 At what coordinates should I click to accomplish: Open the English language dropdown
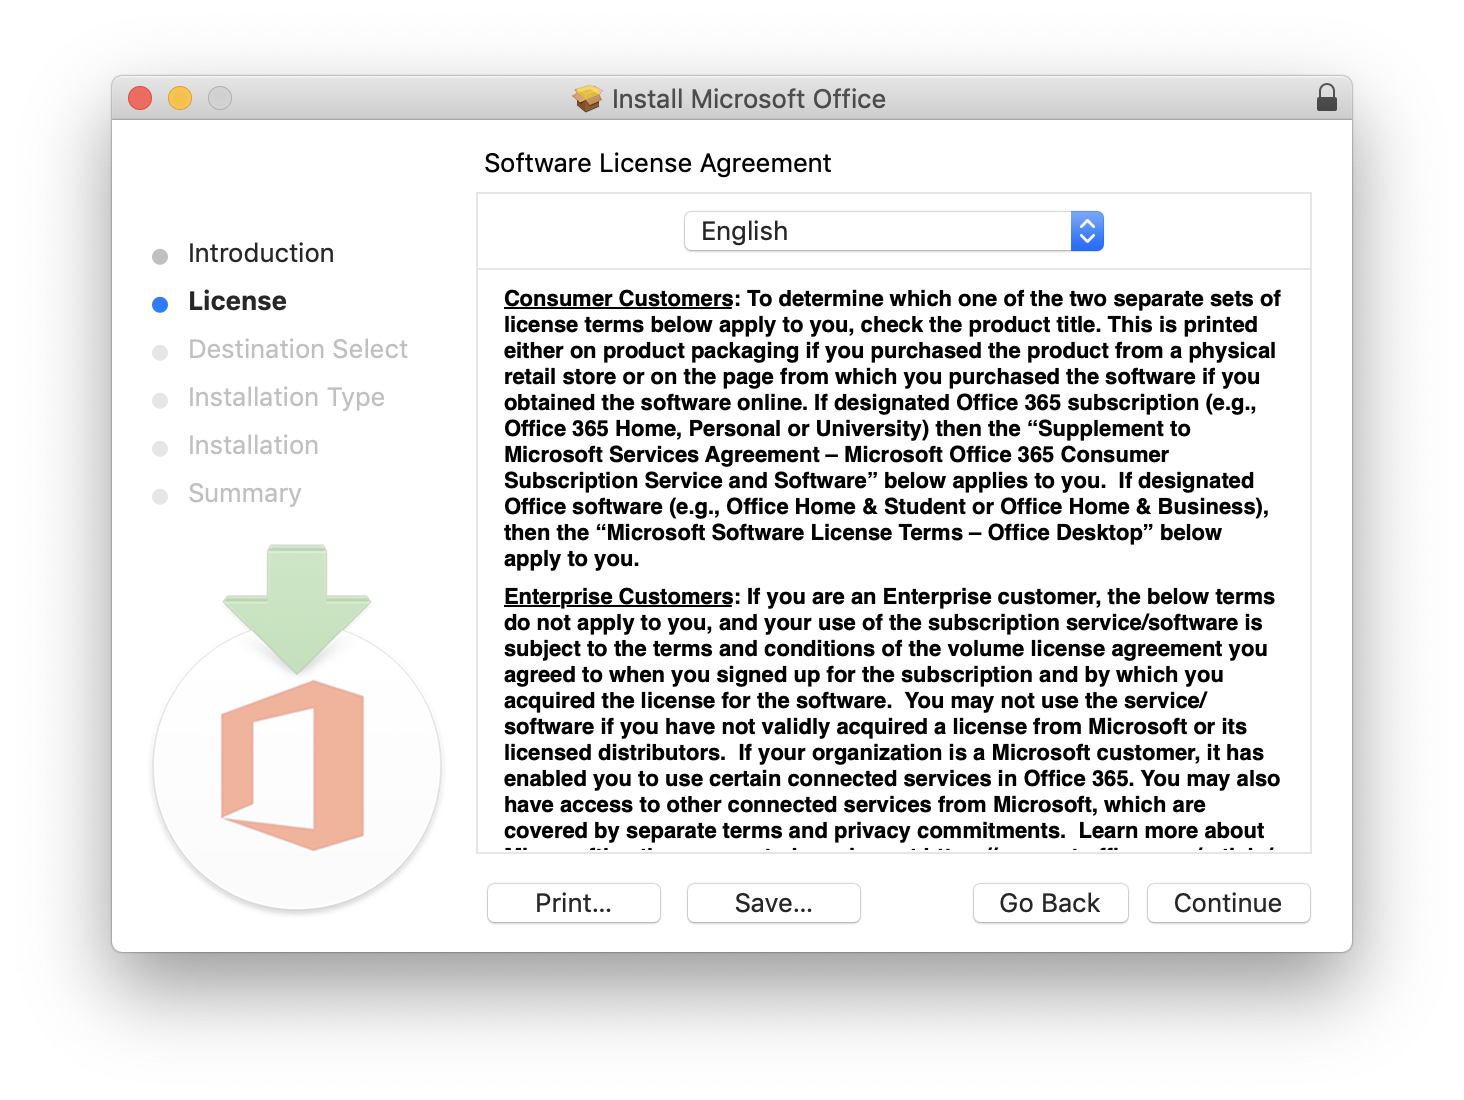click(893, 231)
